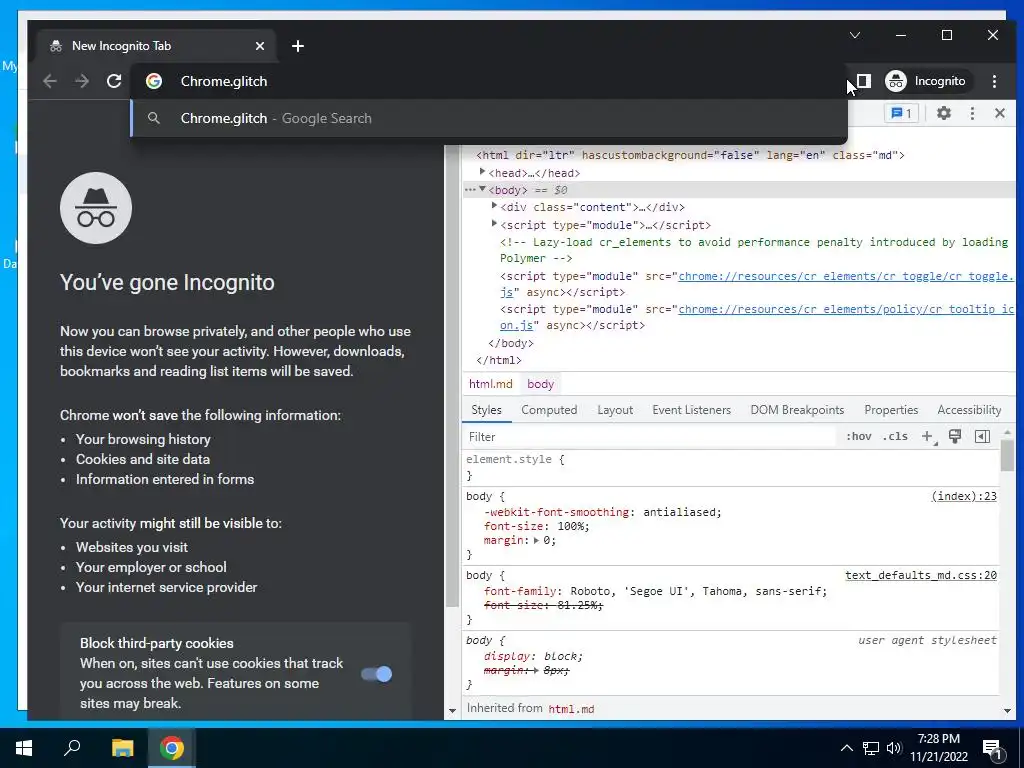This screenshot has height=768, width=1024.
Task: Toggle the Block third-party cookies switch
Action: point(377,674)
